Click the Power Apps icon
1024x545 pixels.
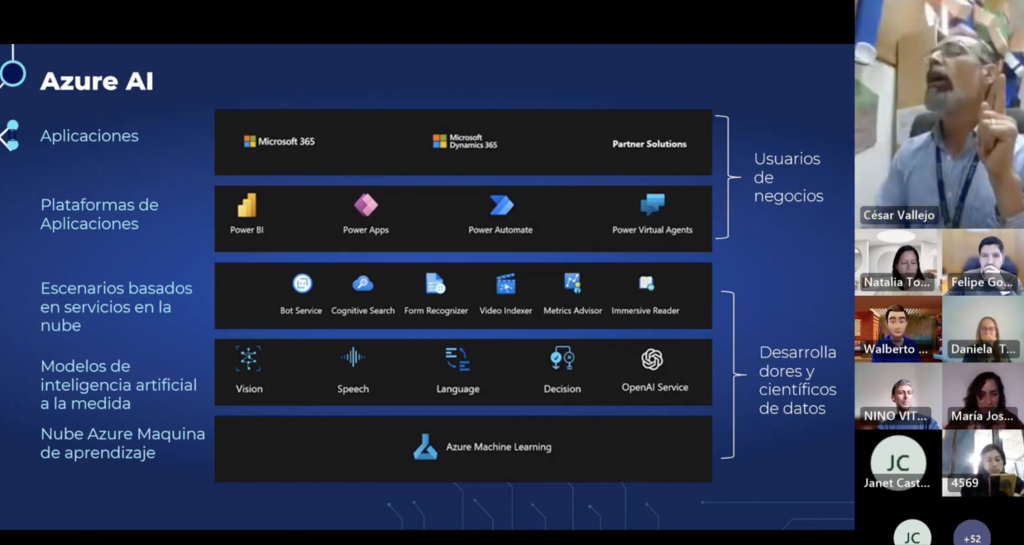[366, 205]
